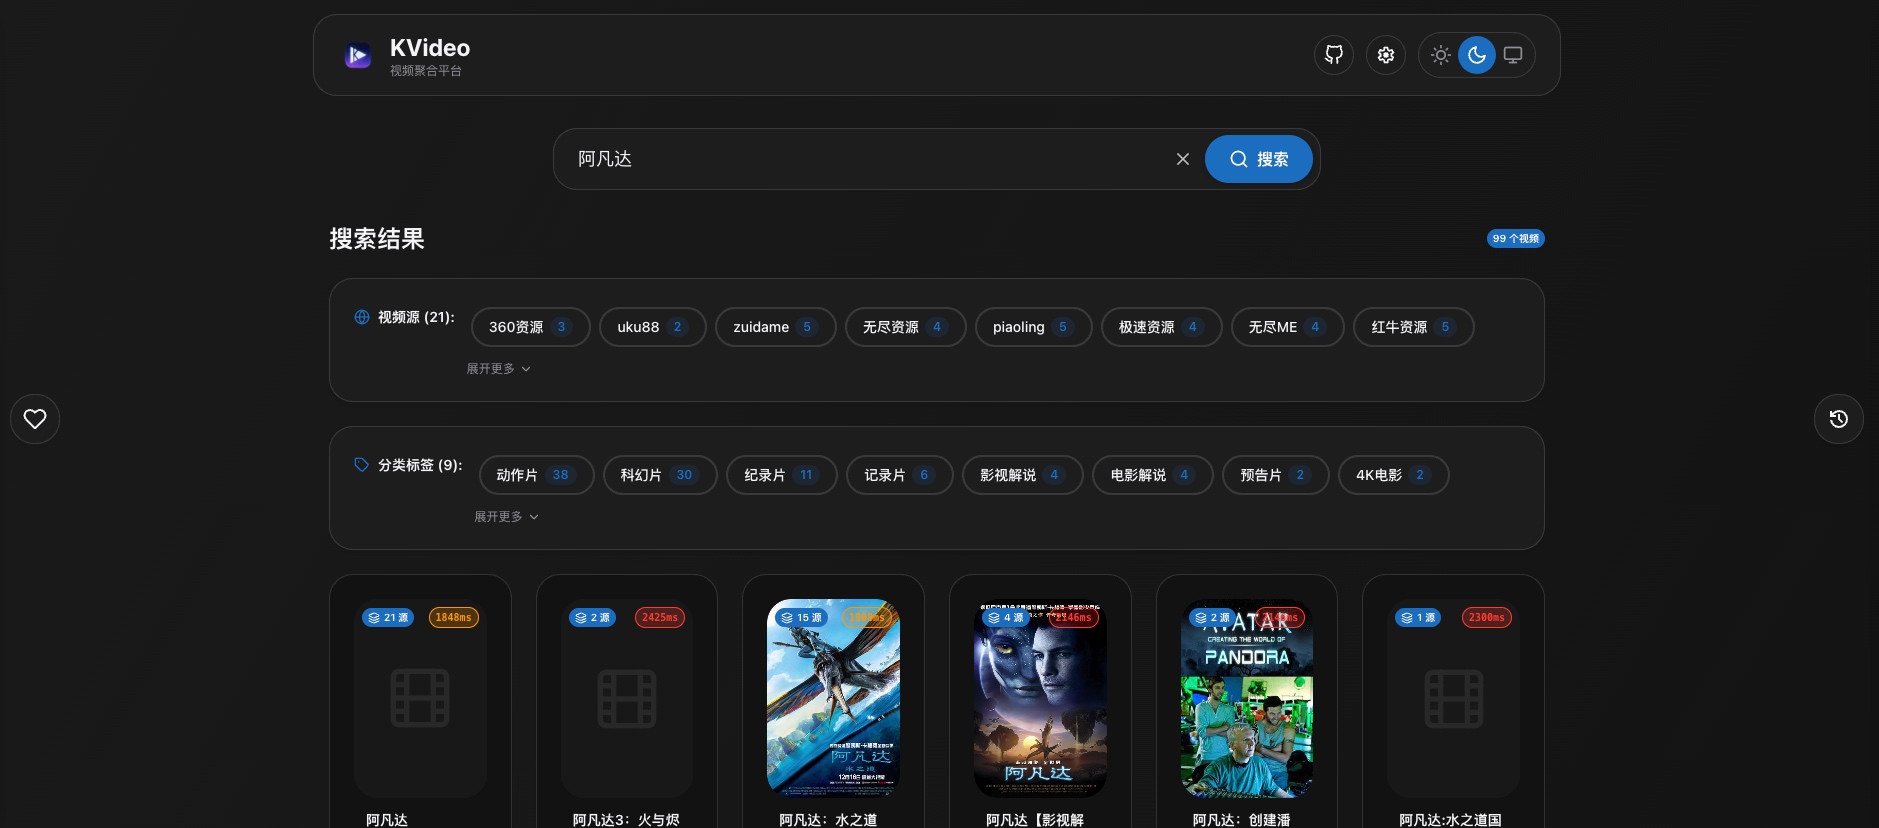Select the 动作片 category tag
This screenshot has width=1879, height=828.
(x=537, y=475)
